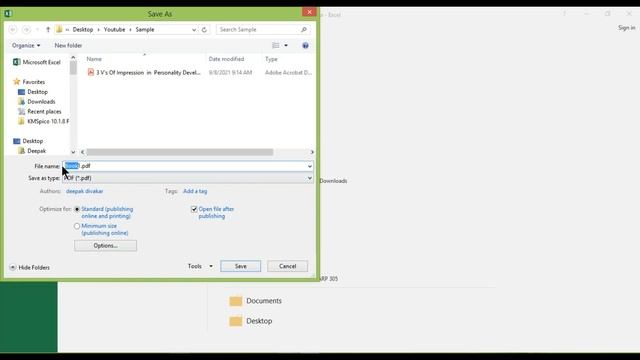The image size is (640, 360).
Task: Click Youtube in the address breadcrumb
Action: tap(114, 29)
